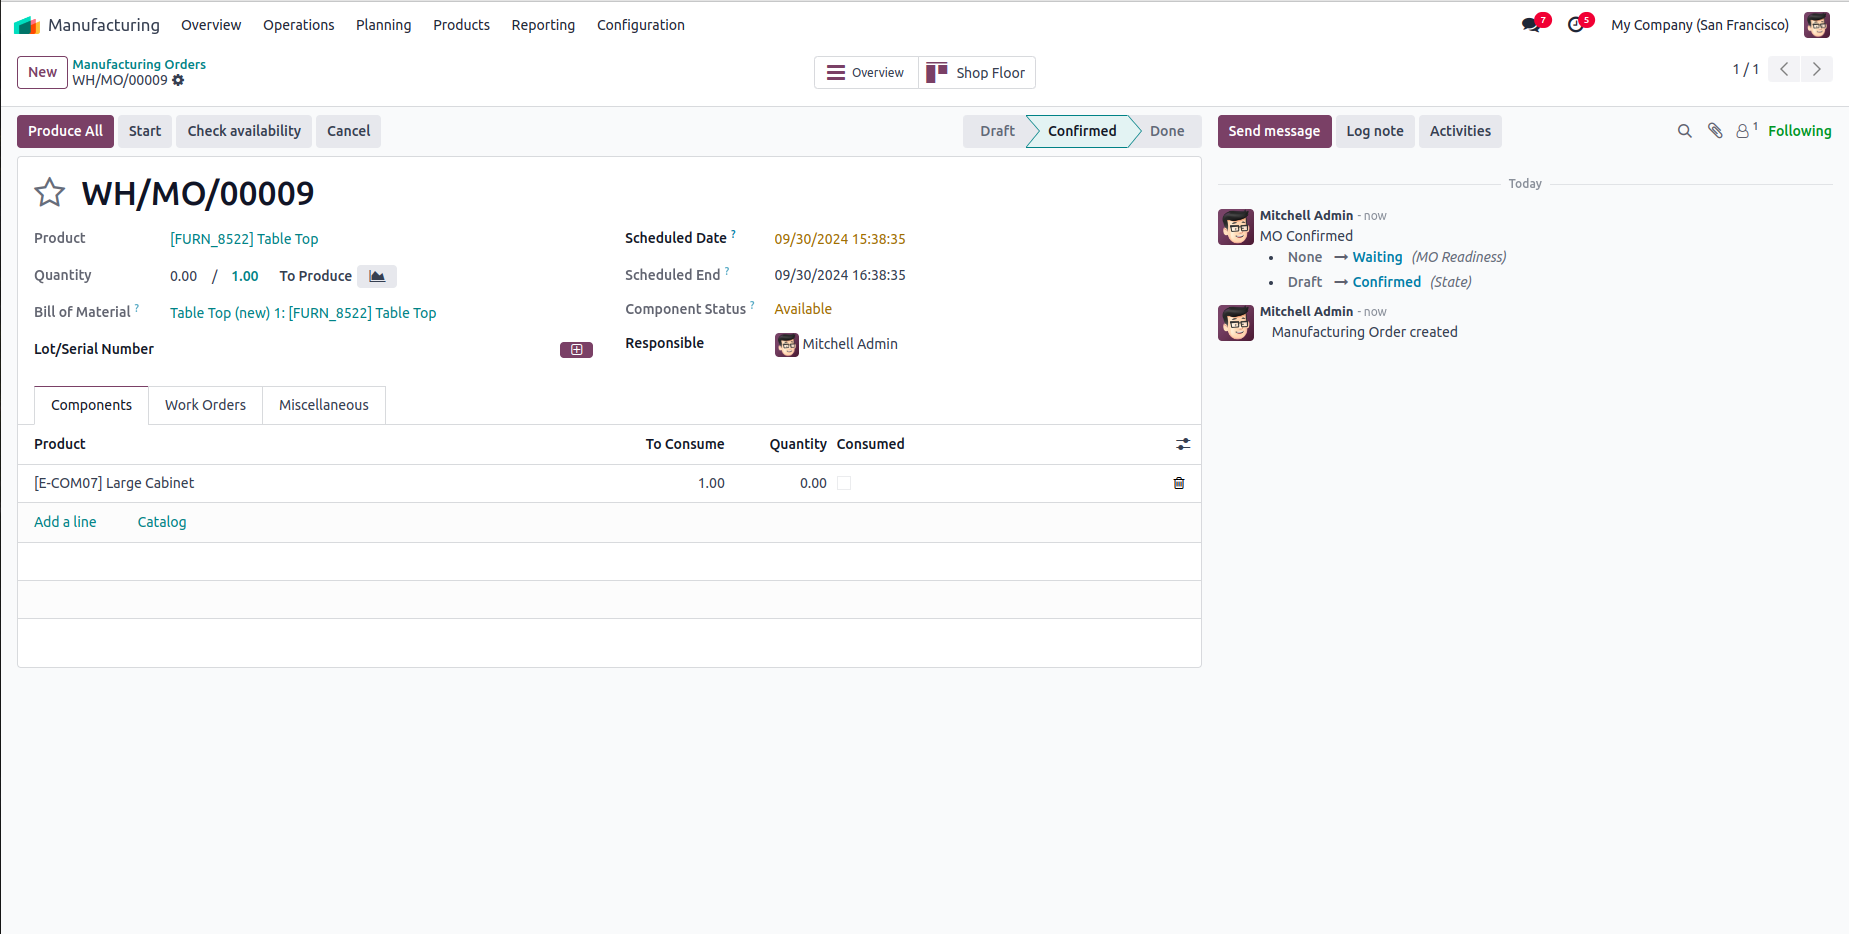Click the Scheduled Date field value

840,239
